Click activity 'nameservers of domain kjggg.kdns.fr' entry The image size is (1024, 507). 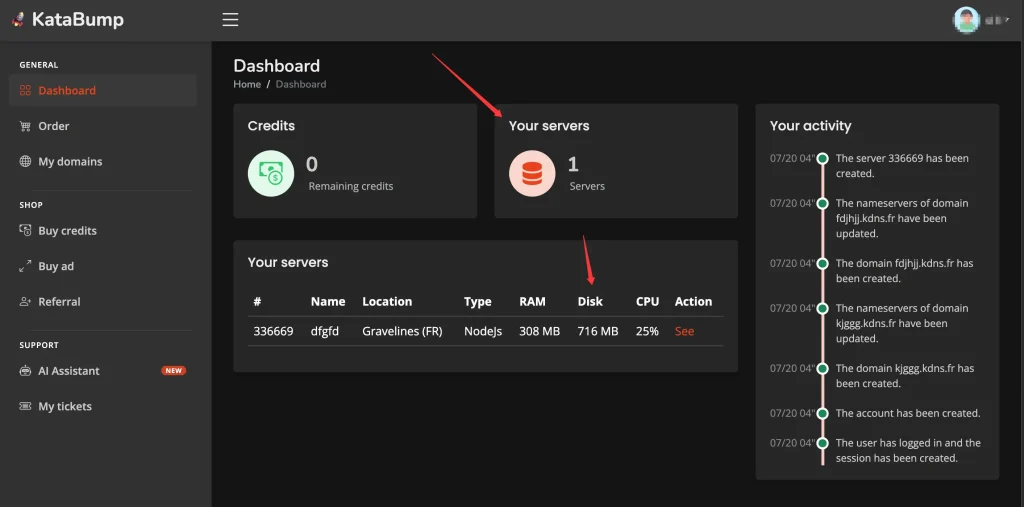(902, 323)
